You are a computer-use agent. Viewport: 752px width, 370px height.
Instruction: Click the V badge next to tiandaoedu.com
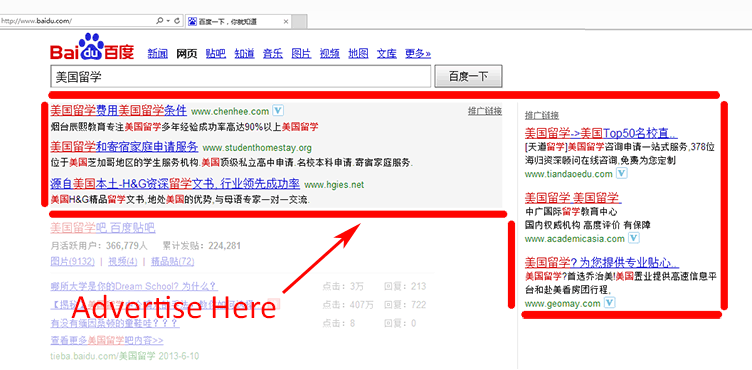(622, 173)
